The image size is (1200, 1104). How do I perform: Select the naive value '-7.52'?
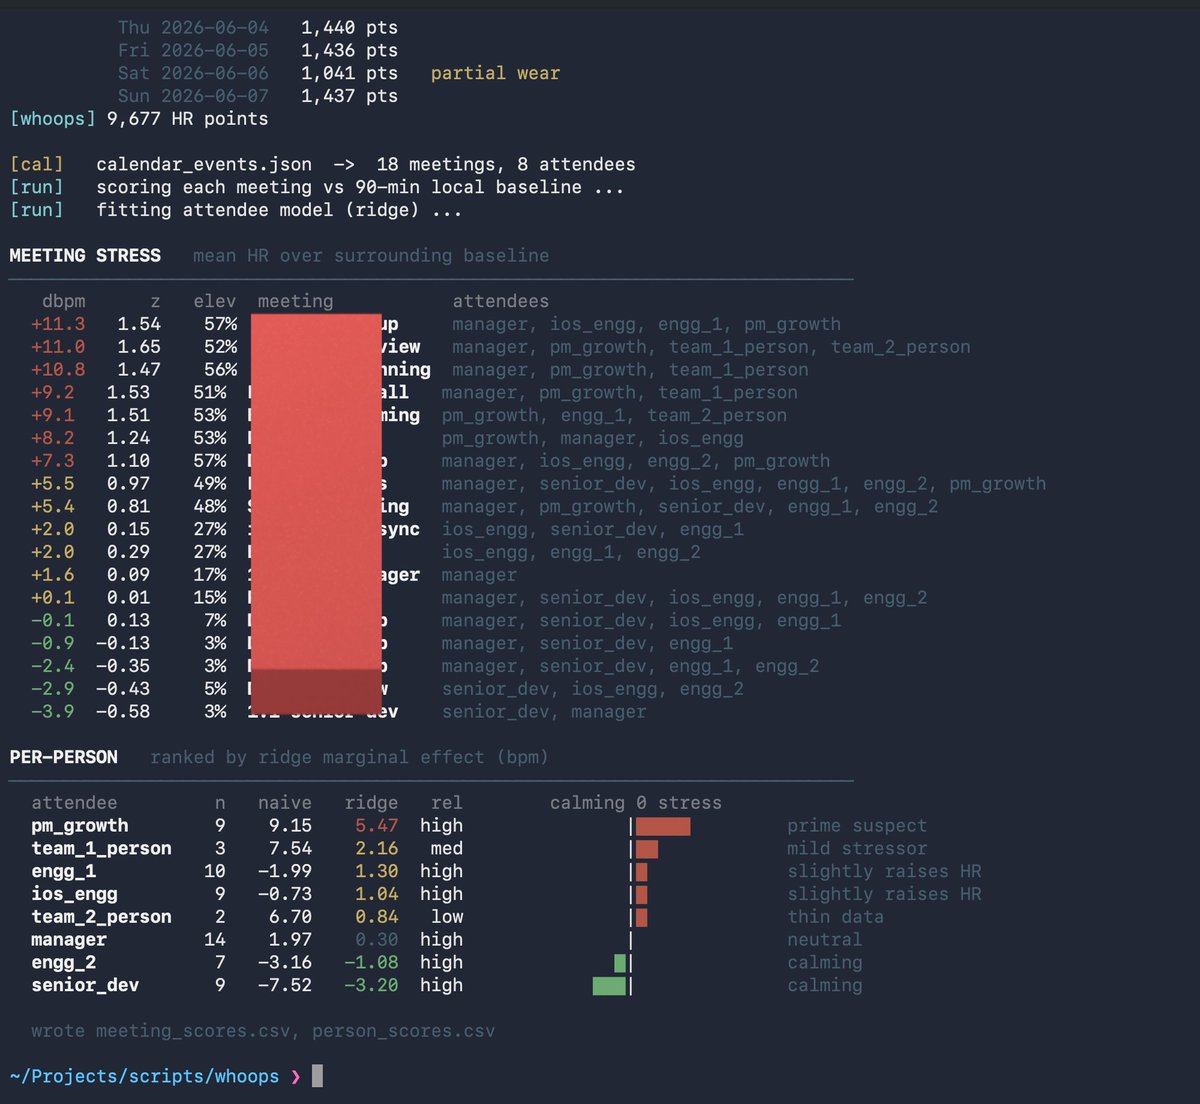pyautogui.click(x=285, y=986)
